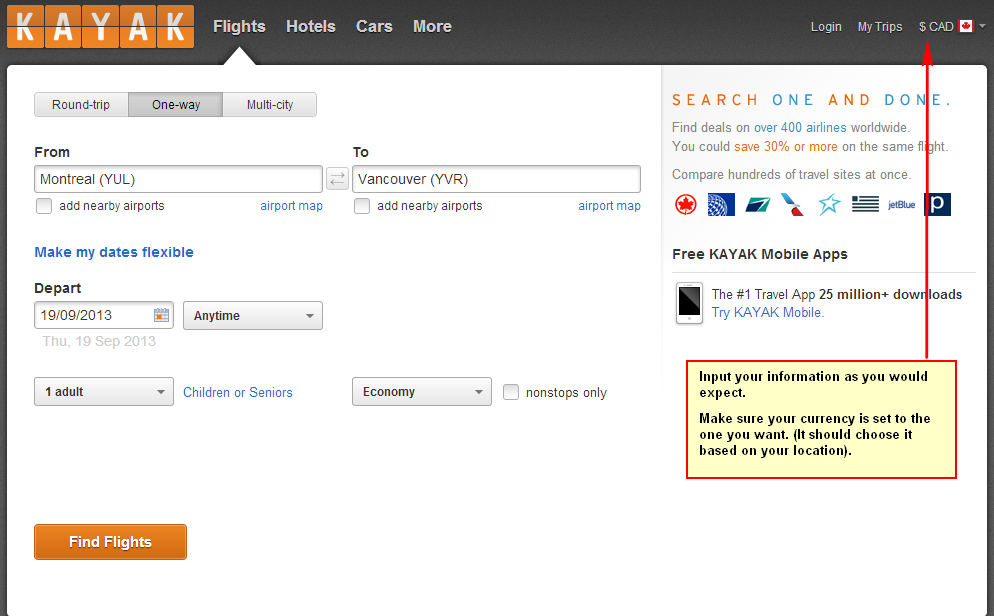The image size is (994, 616).
Task: Swap origin and destination airports
Action: pos(337,179)
